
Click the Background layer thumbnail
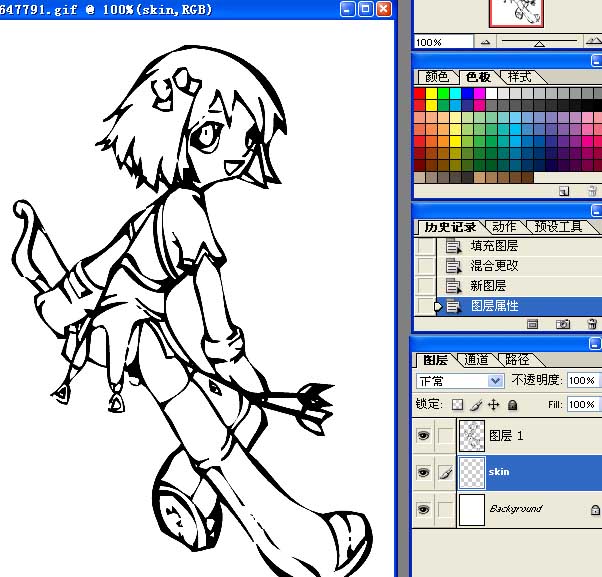pos(472,509)
